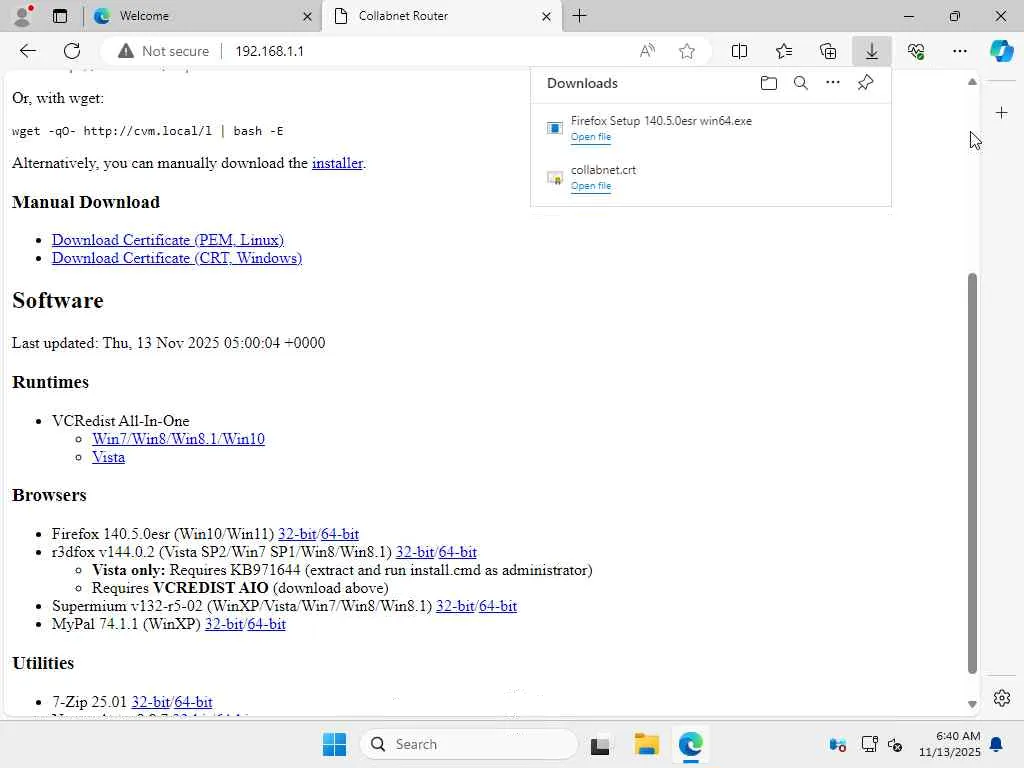The height and width of the screenshot is (768, 1024).
Task: Click the collabnet.crt file icon
Action: click(x=554, y=177)
